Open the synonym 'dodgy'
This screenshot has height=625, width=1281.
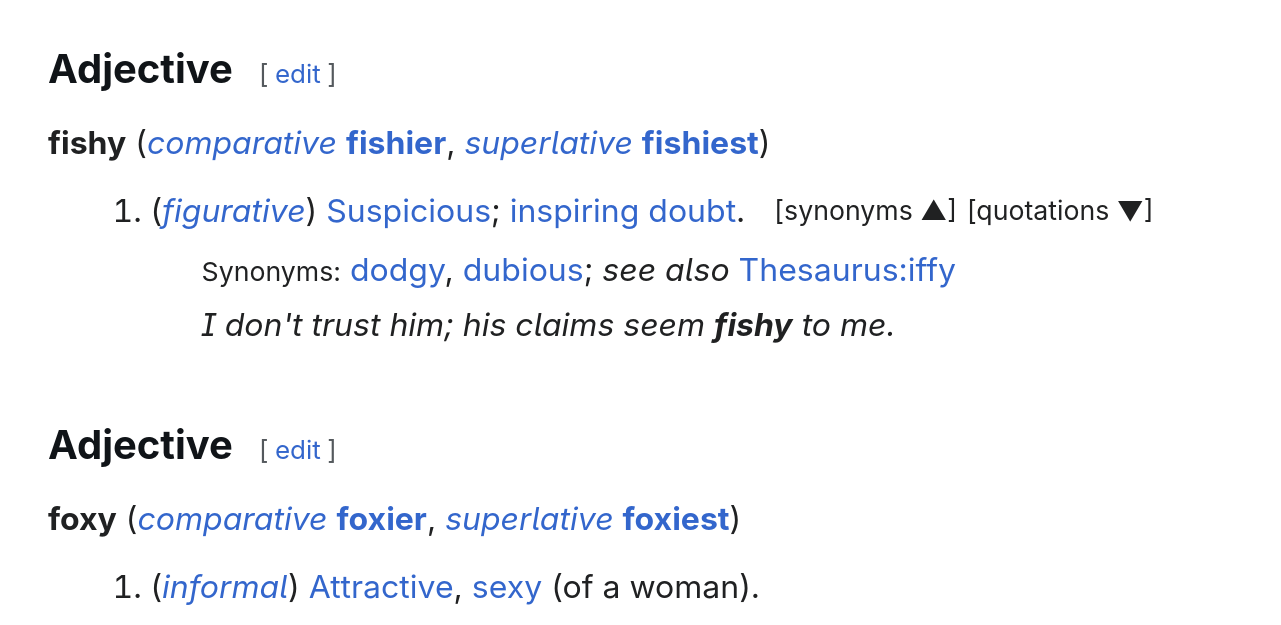coord(397,270)
